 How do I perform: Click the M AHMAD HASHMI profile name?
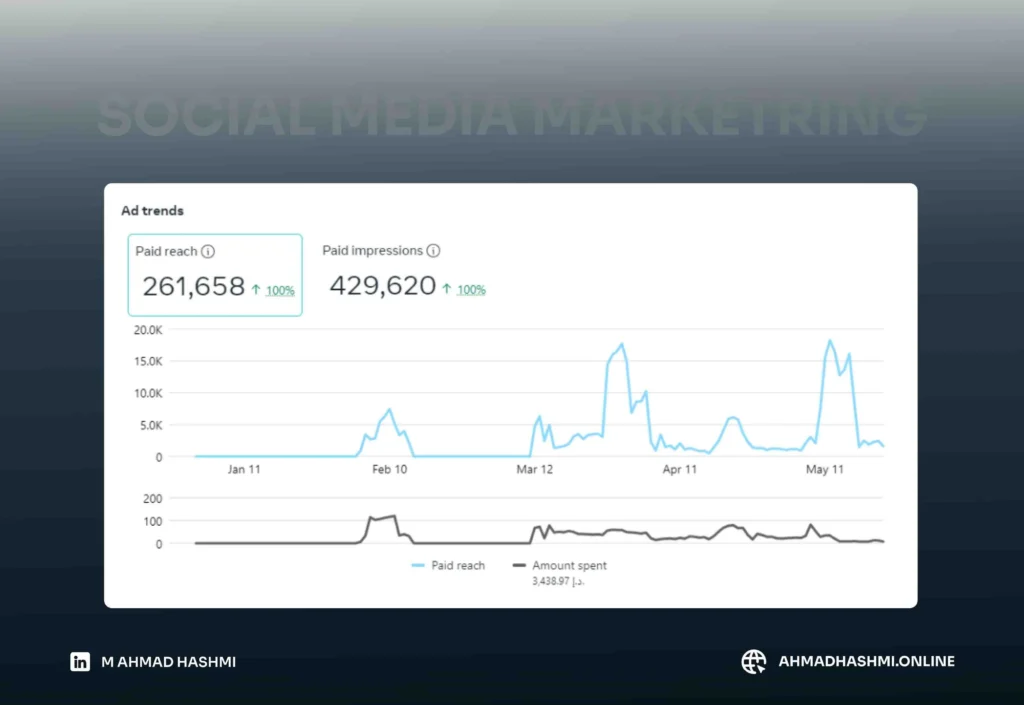point(169,662)
